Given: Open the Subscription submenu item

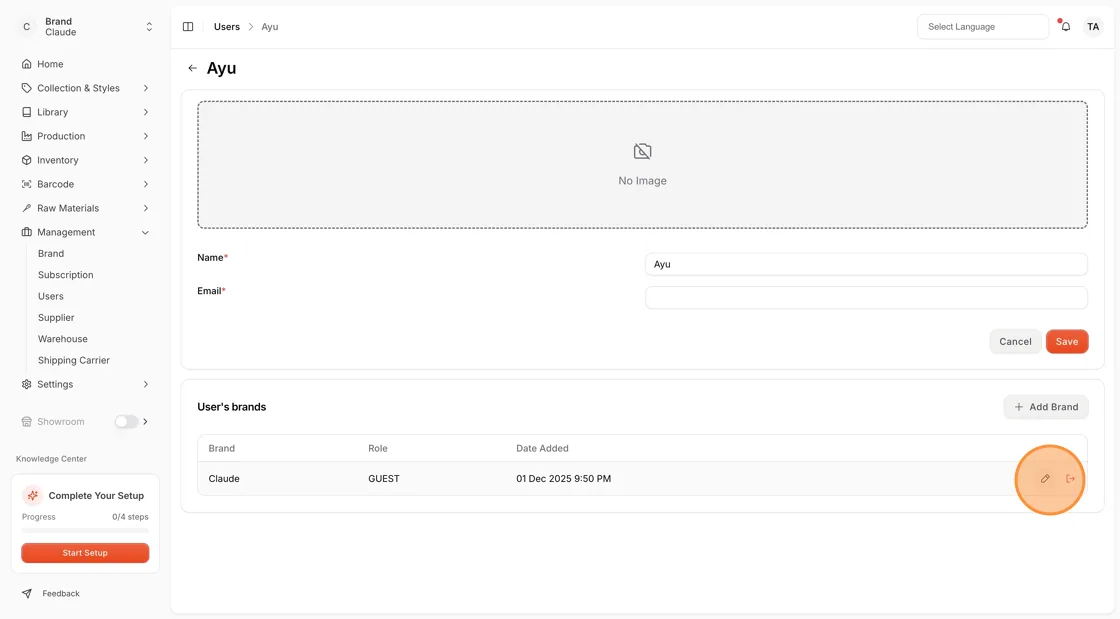Looking at the screenshot, I should 66,275.
